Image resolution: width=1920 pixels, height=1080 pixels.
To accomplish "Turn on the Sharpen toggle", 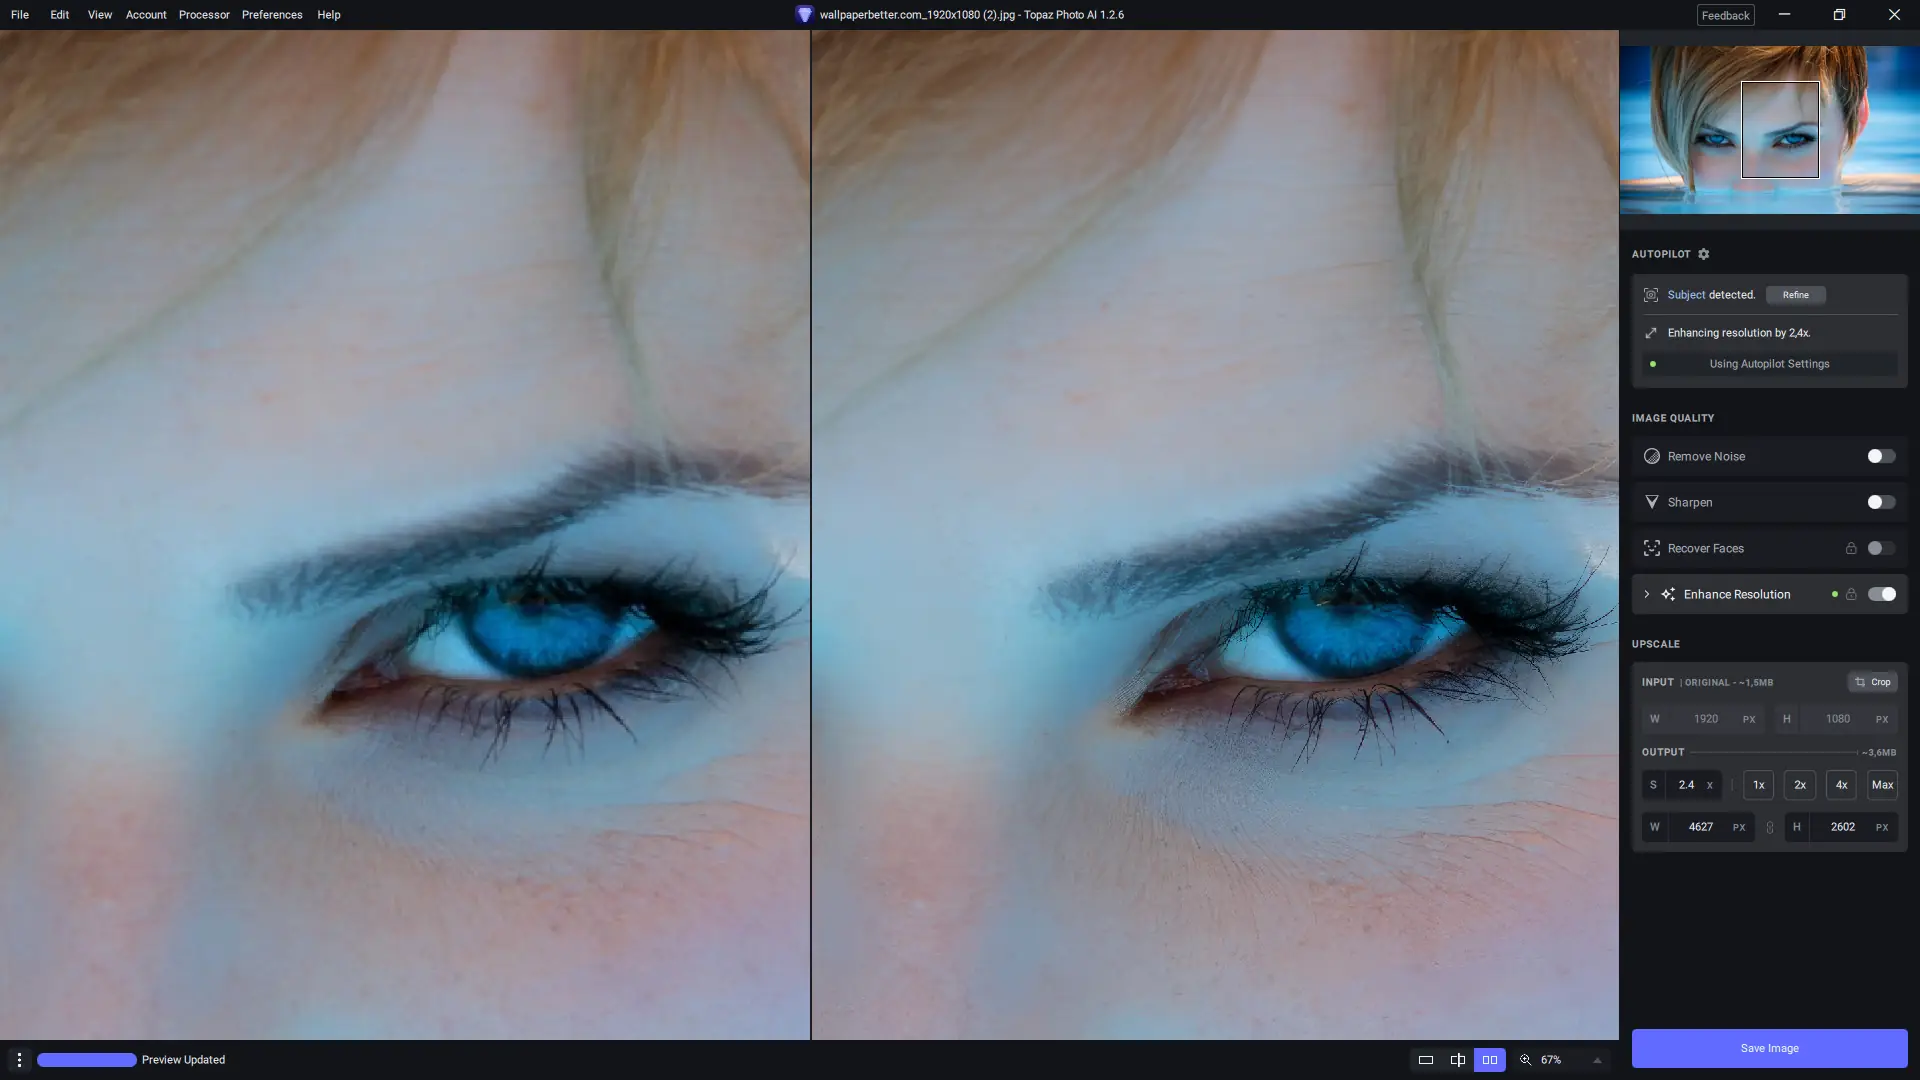I will click(1881, 502).
